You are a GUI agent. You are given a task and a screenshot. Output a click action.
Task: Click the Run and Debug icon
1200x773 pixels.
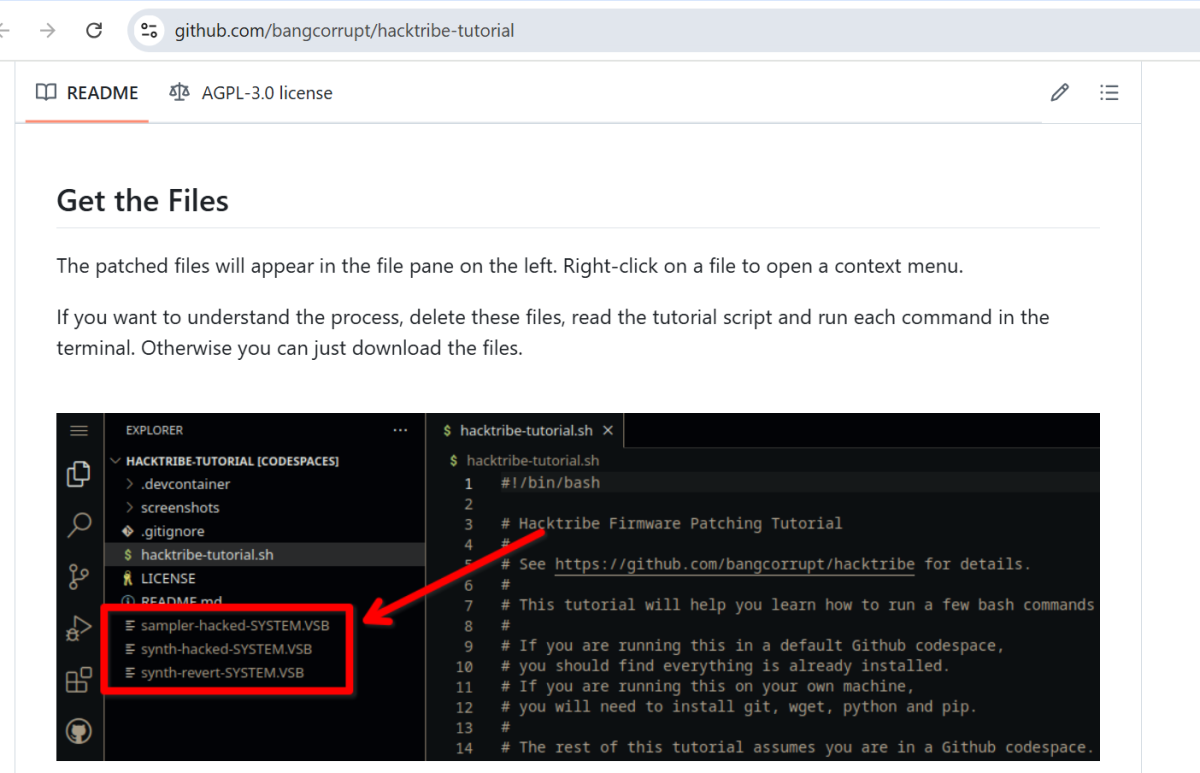pyautogui.click(x=79, y=628)
